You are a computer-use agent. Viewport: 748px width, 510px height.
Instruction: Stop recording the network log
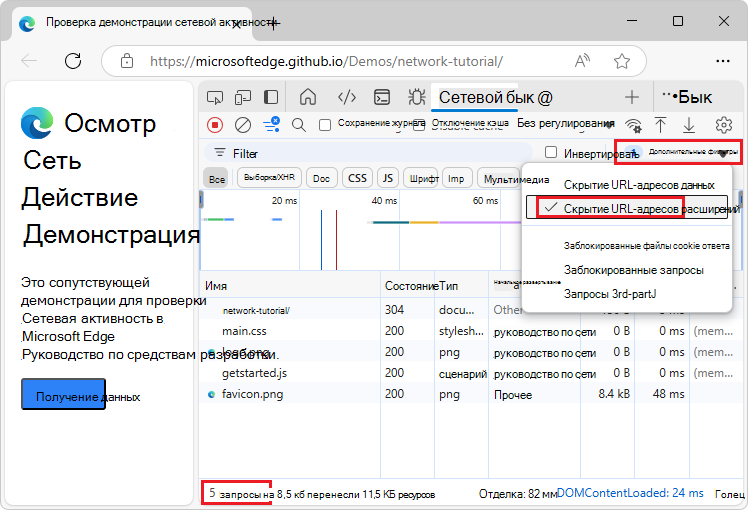215,125
